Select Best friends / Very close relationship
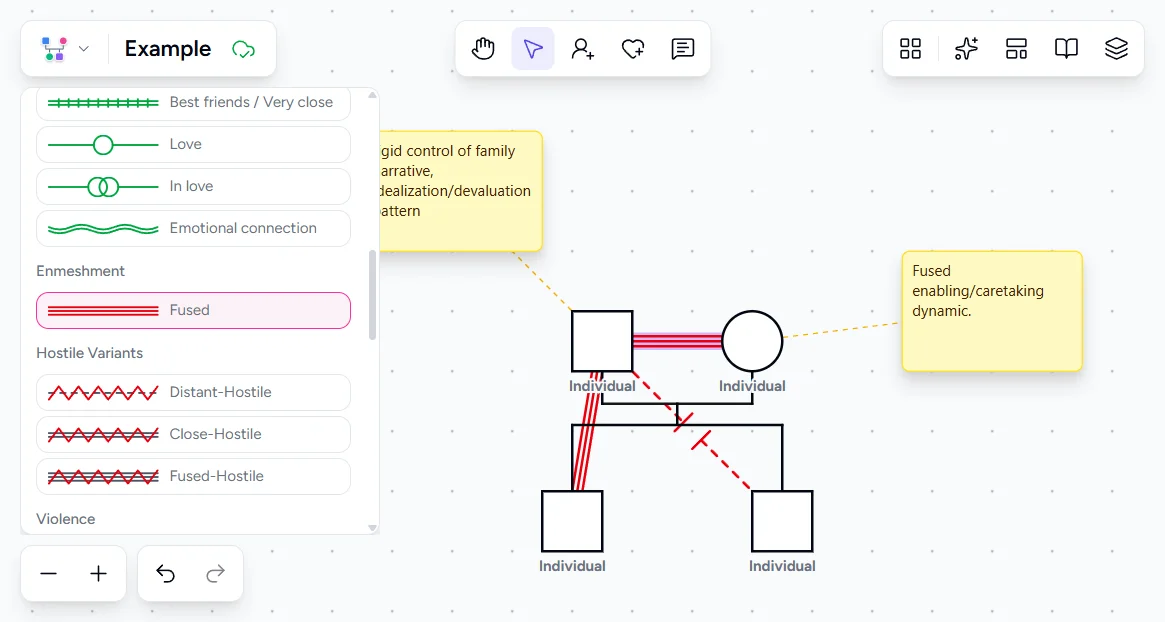 click(x=193, y=103)
